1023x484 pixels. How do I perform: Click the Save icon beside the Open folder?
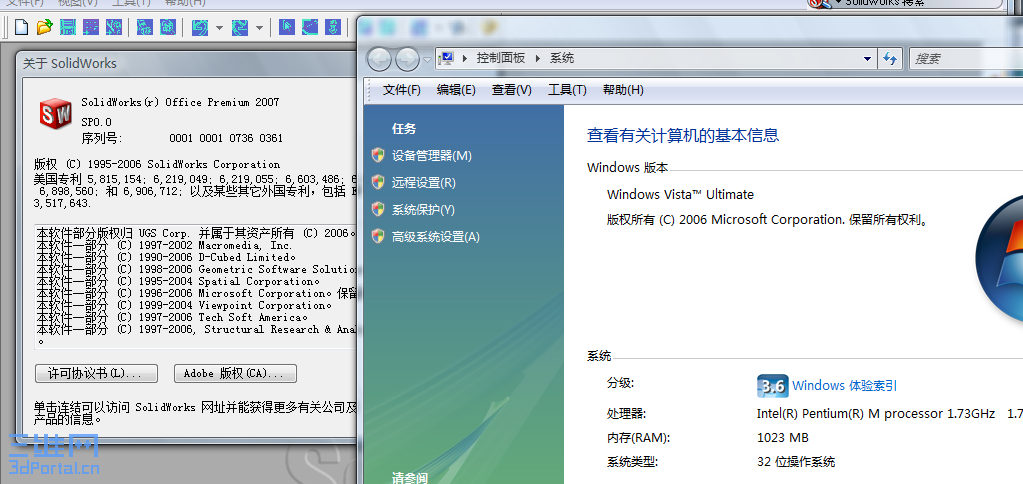point(68,27)
